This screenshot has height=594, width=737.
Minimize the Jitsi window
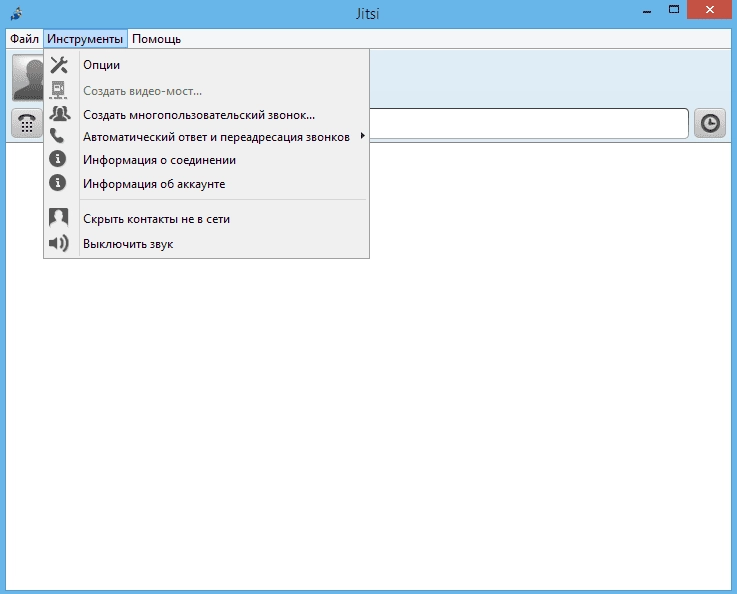click(x=647, y=10)
